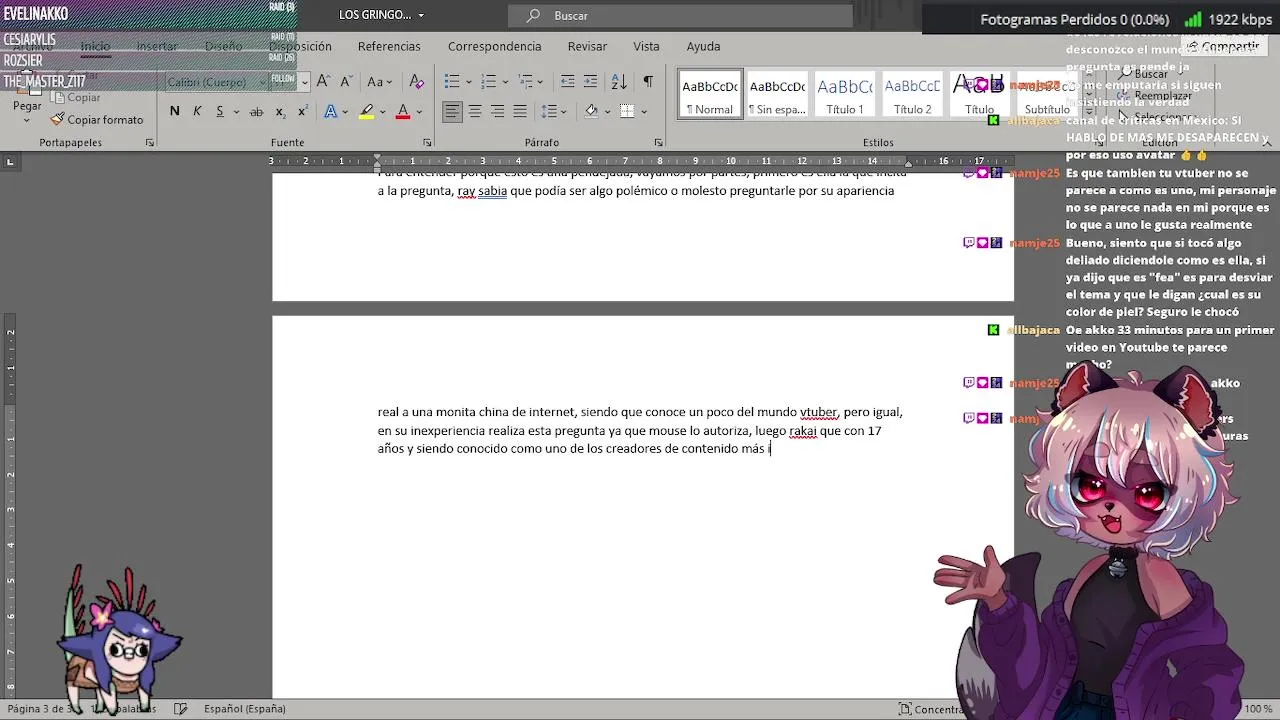
Task: Open bullet list style dropdown arrow
Action: click(467, 81)
